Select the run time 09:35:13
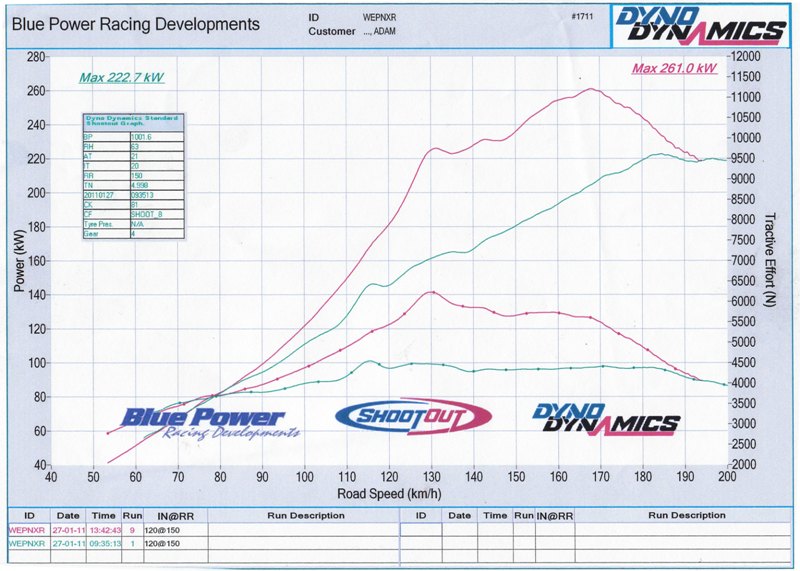The width and height of the screenshot is (800, 571). pyautogui.click(x=106, y=543)
